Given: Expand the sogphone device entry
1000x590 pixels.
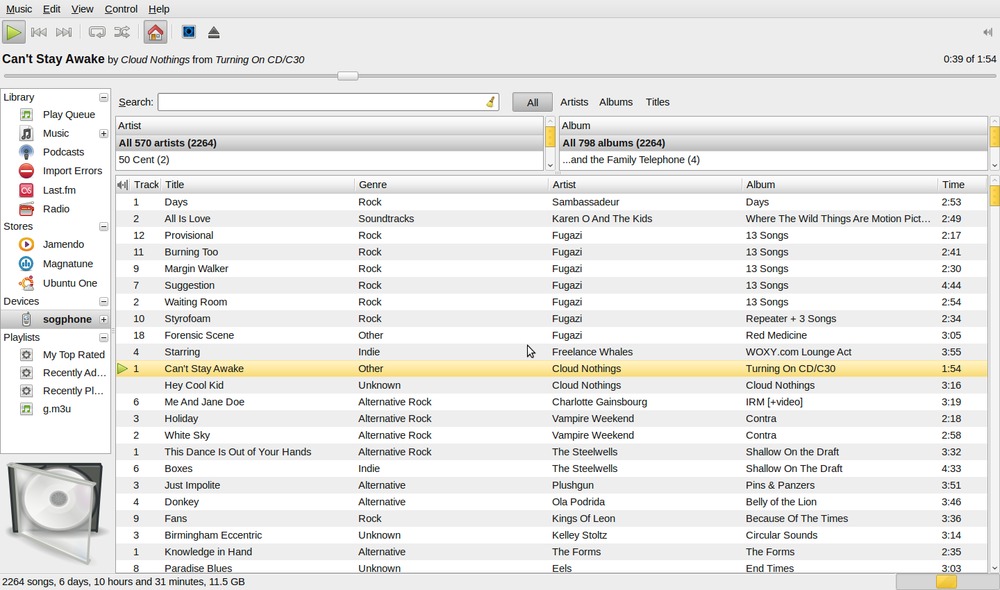Looking at the screenshot, I should [x=103, y=320].
